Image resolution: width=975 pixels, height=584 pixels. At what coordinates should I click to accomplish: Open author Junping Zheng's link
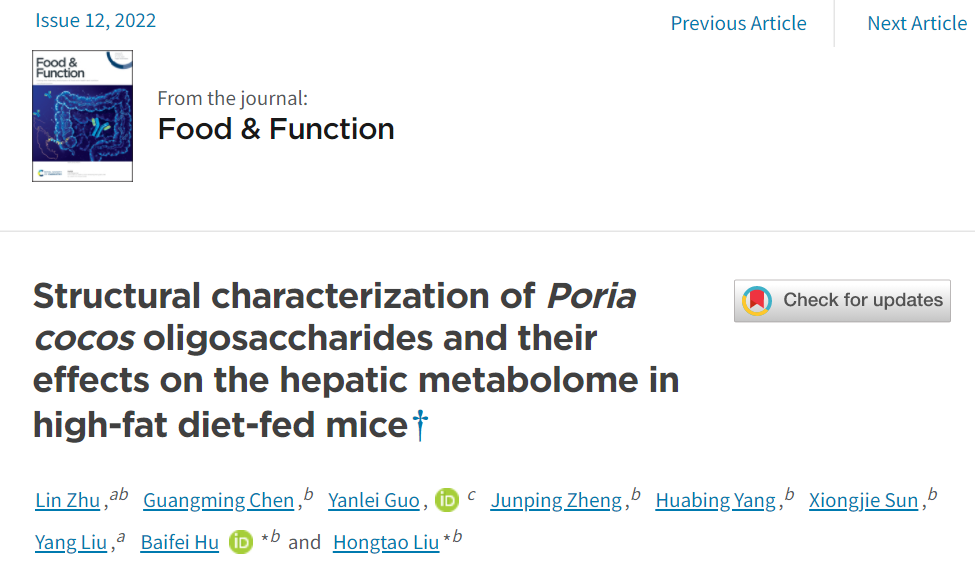pyautogui.click(x=556, y=501)
